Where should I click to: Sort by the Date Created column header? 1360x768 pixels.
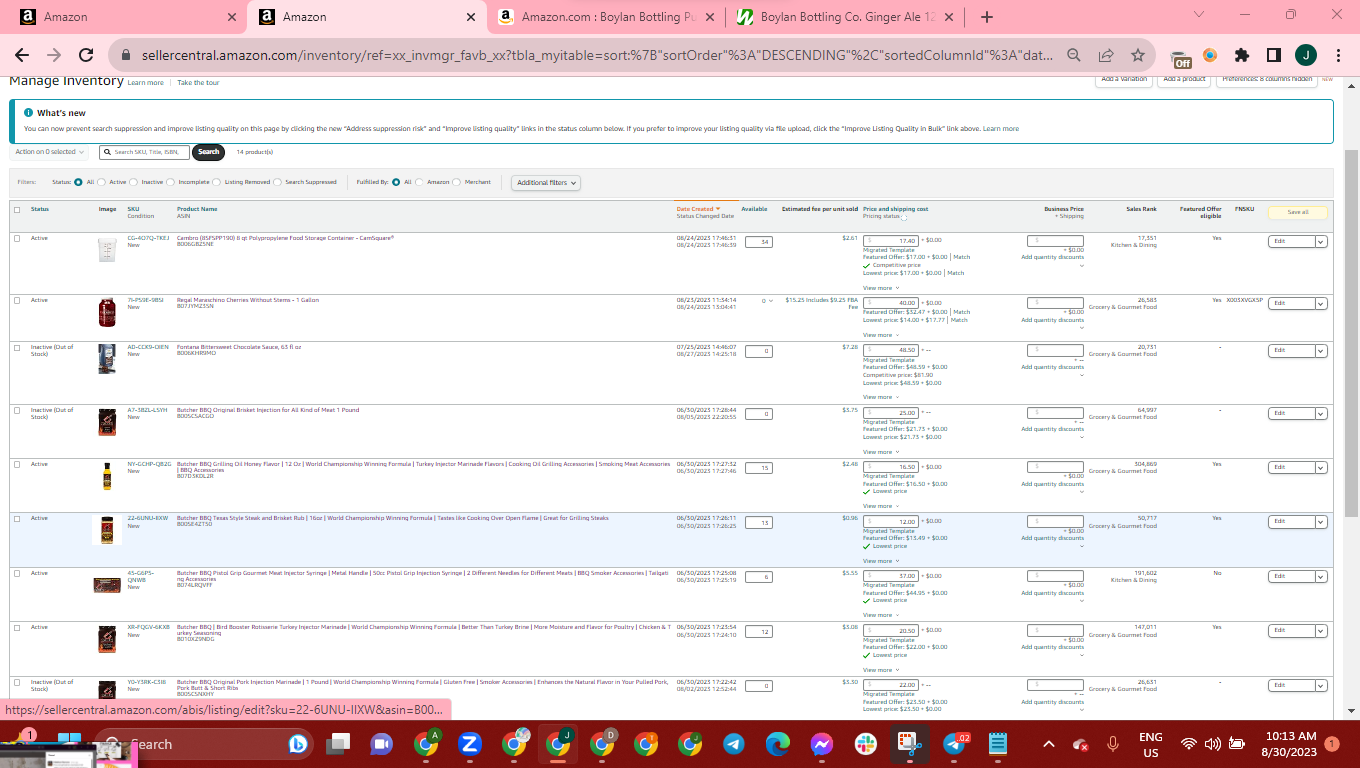pos(698,209)
